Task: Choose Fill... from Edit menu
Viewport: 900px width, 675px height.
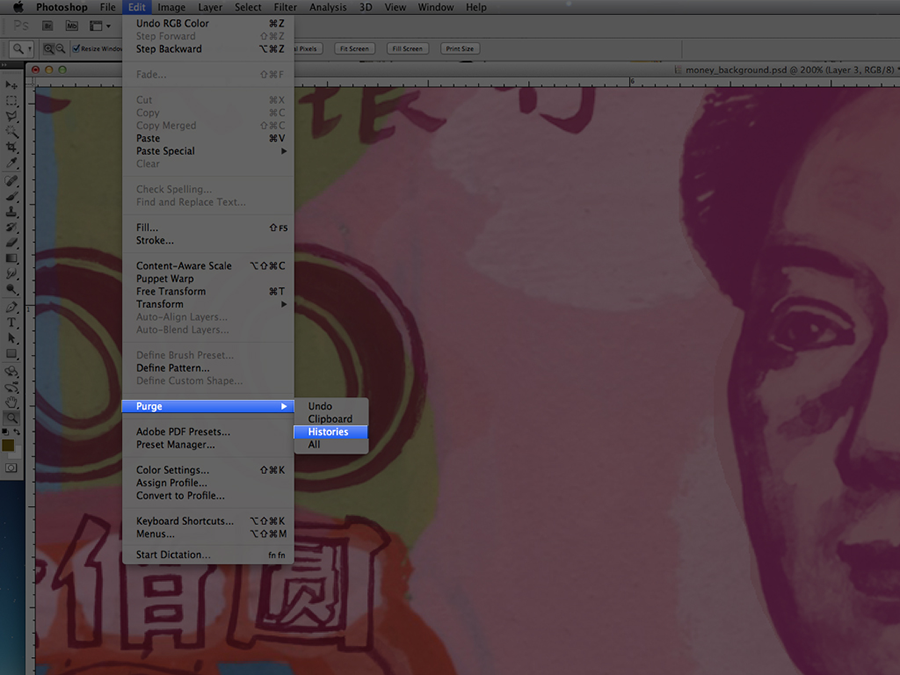Action: [208, 228]
